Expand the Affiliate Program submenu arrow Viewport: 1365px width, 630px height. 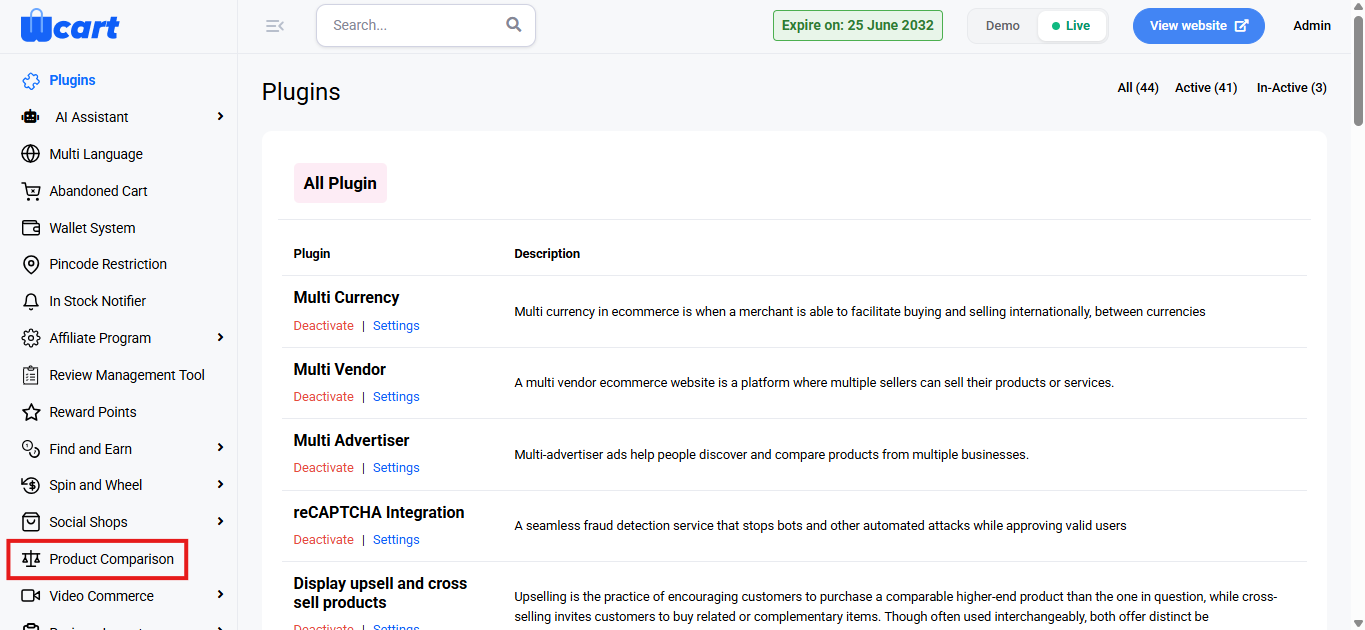click(x=220, y=338)
